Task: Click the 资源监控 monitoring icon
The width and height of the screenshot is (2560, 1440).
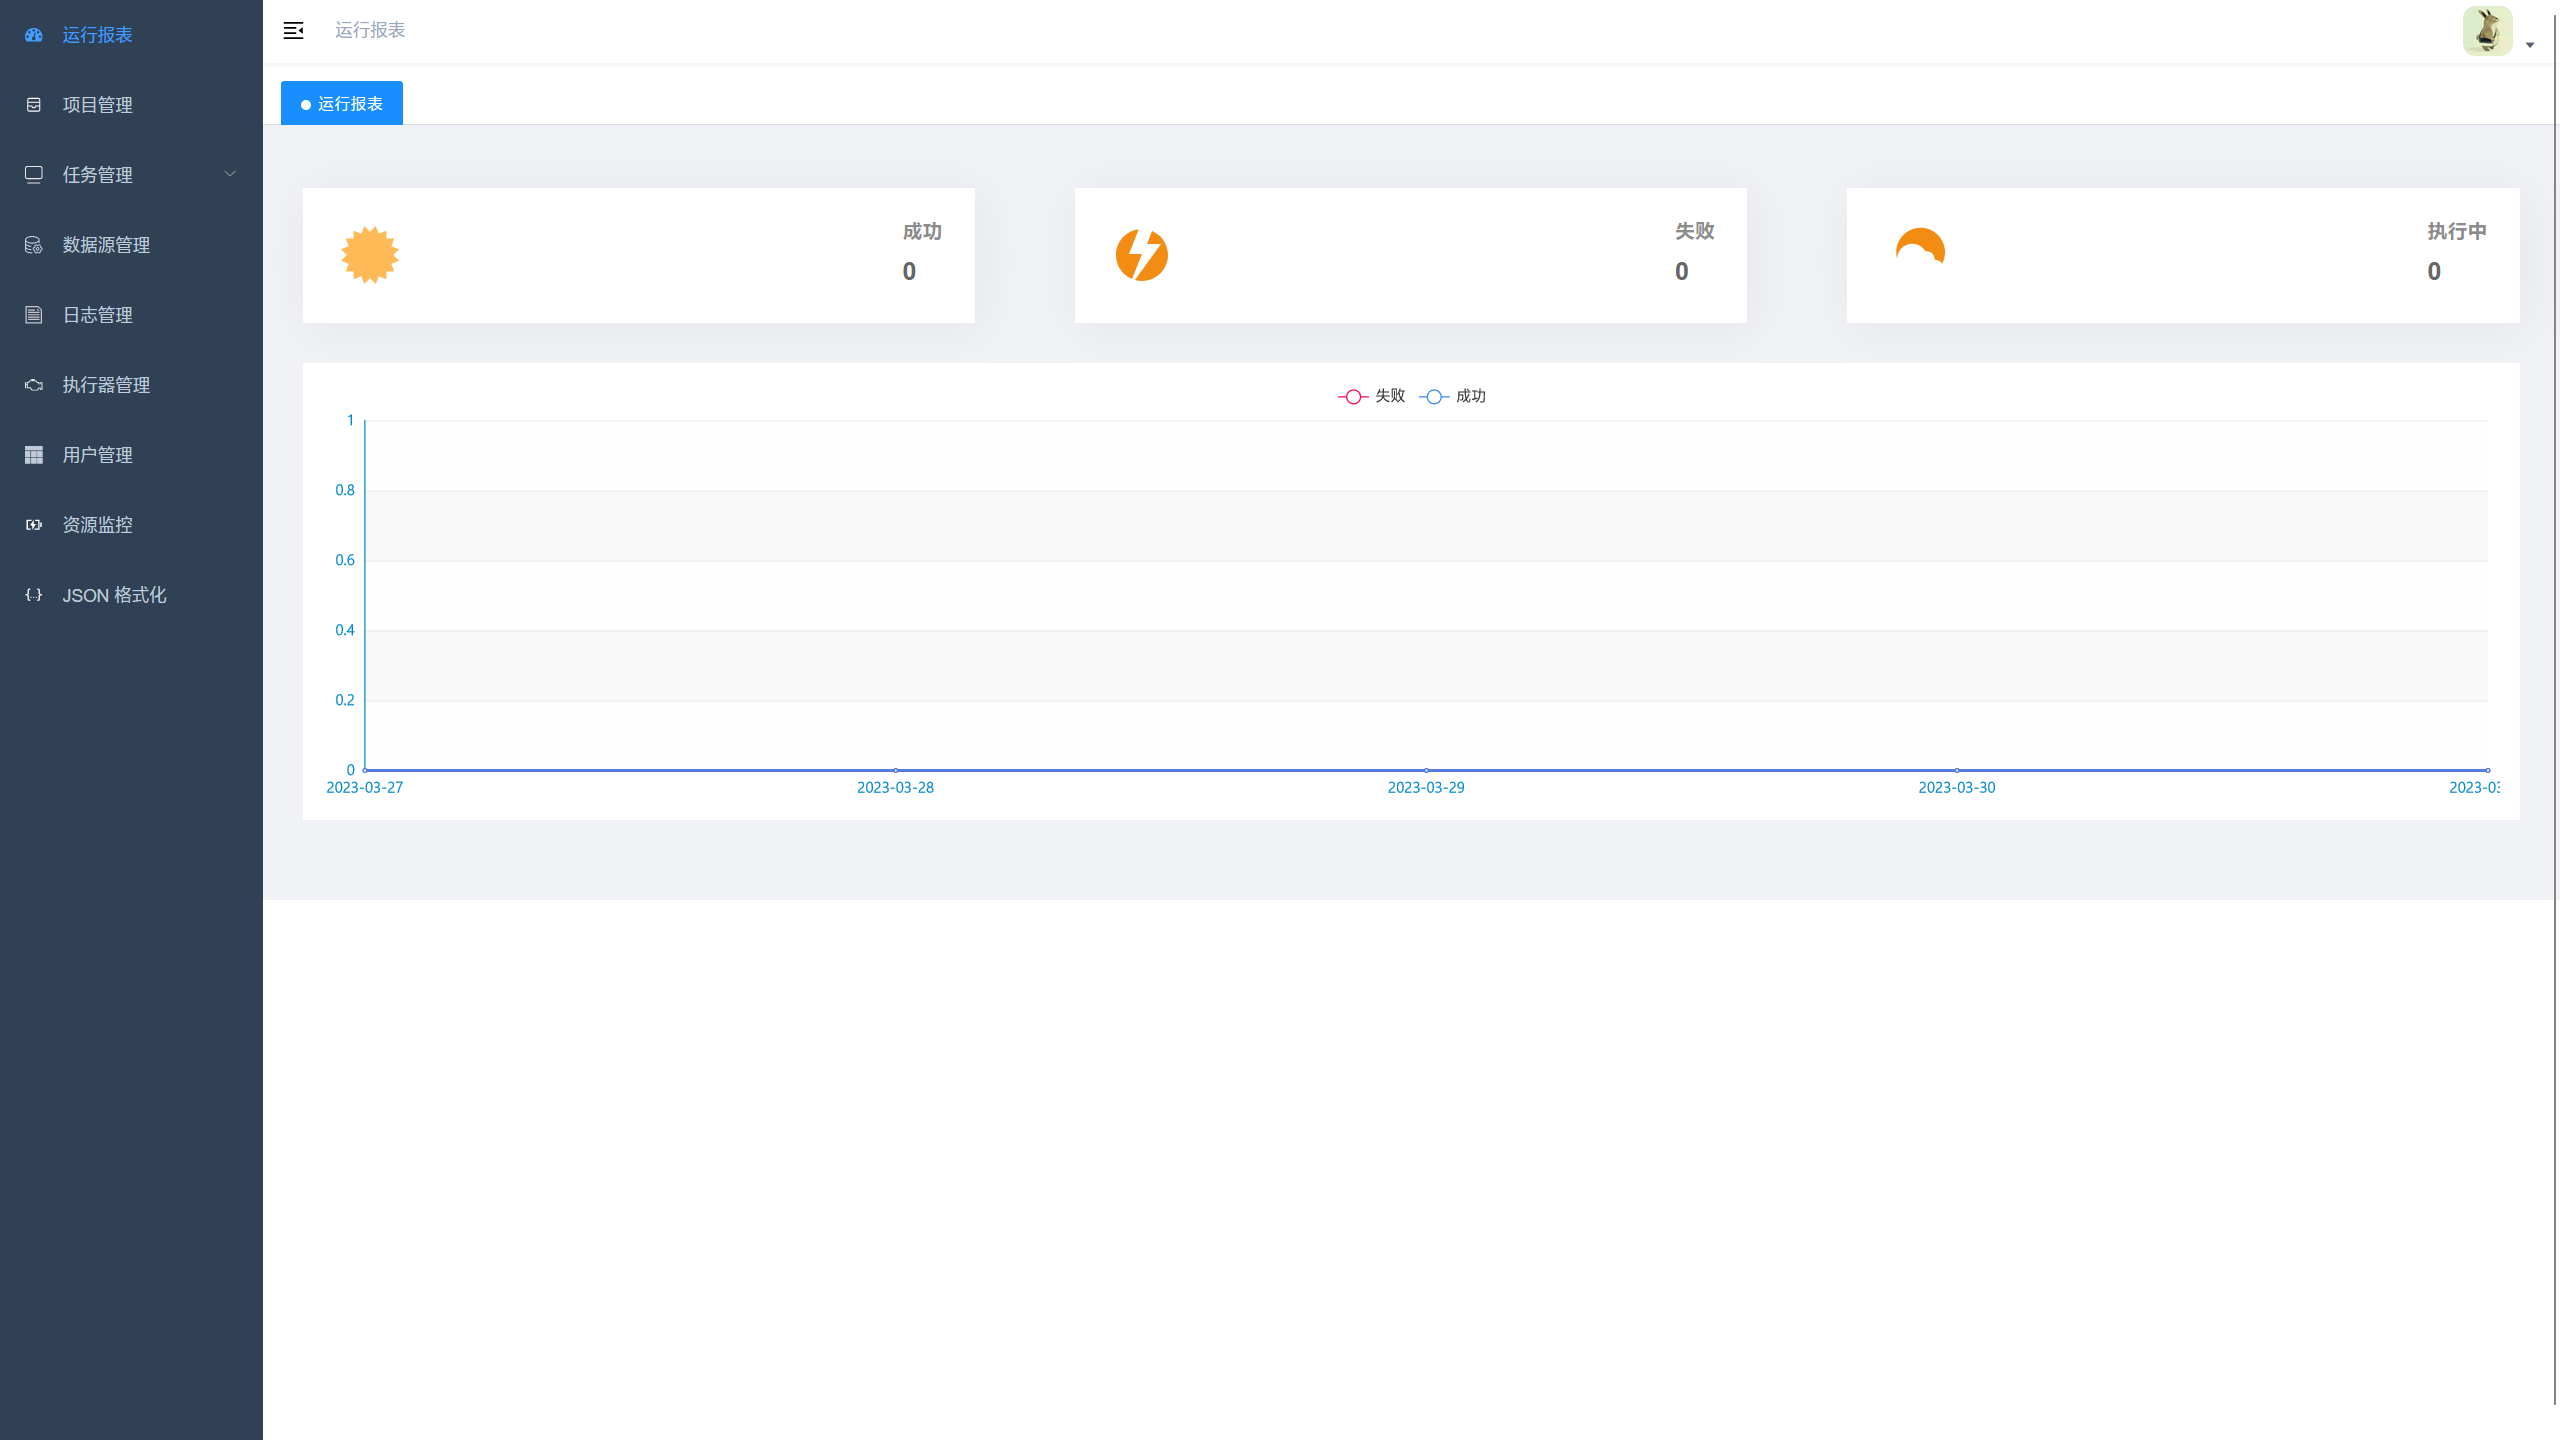Action: tap(33, 524)
